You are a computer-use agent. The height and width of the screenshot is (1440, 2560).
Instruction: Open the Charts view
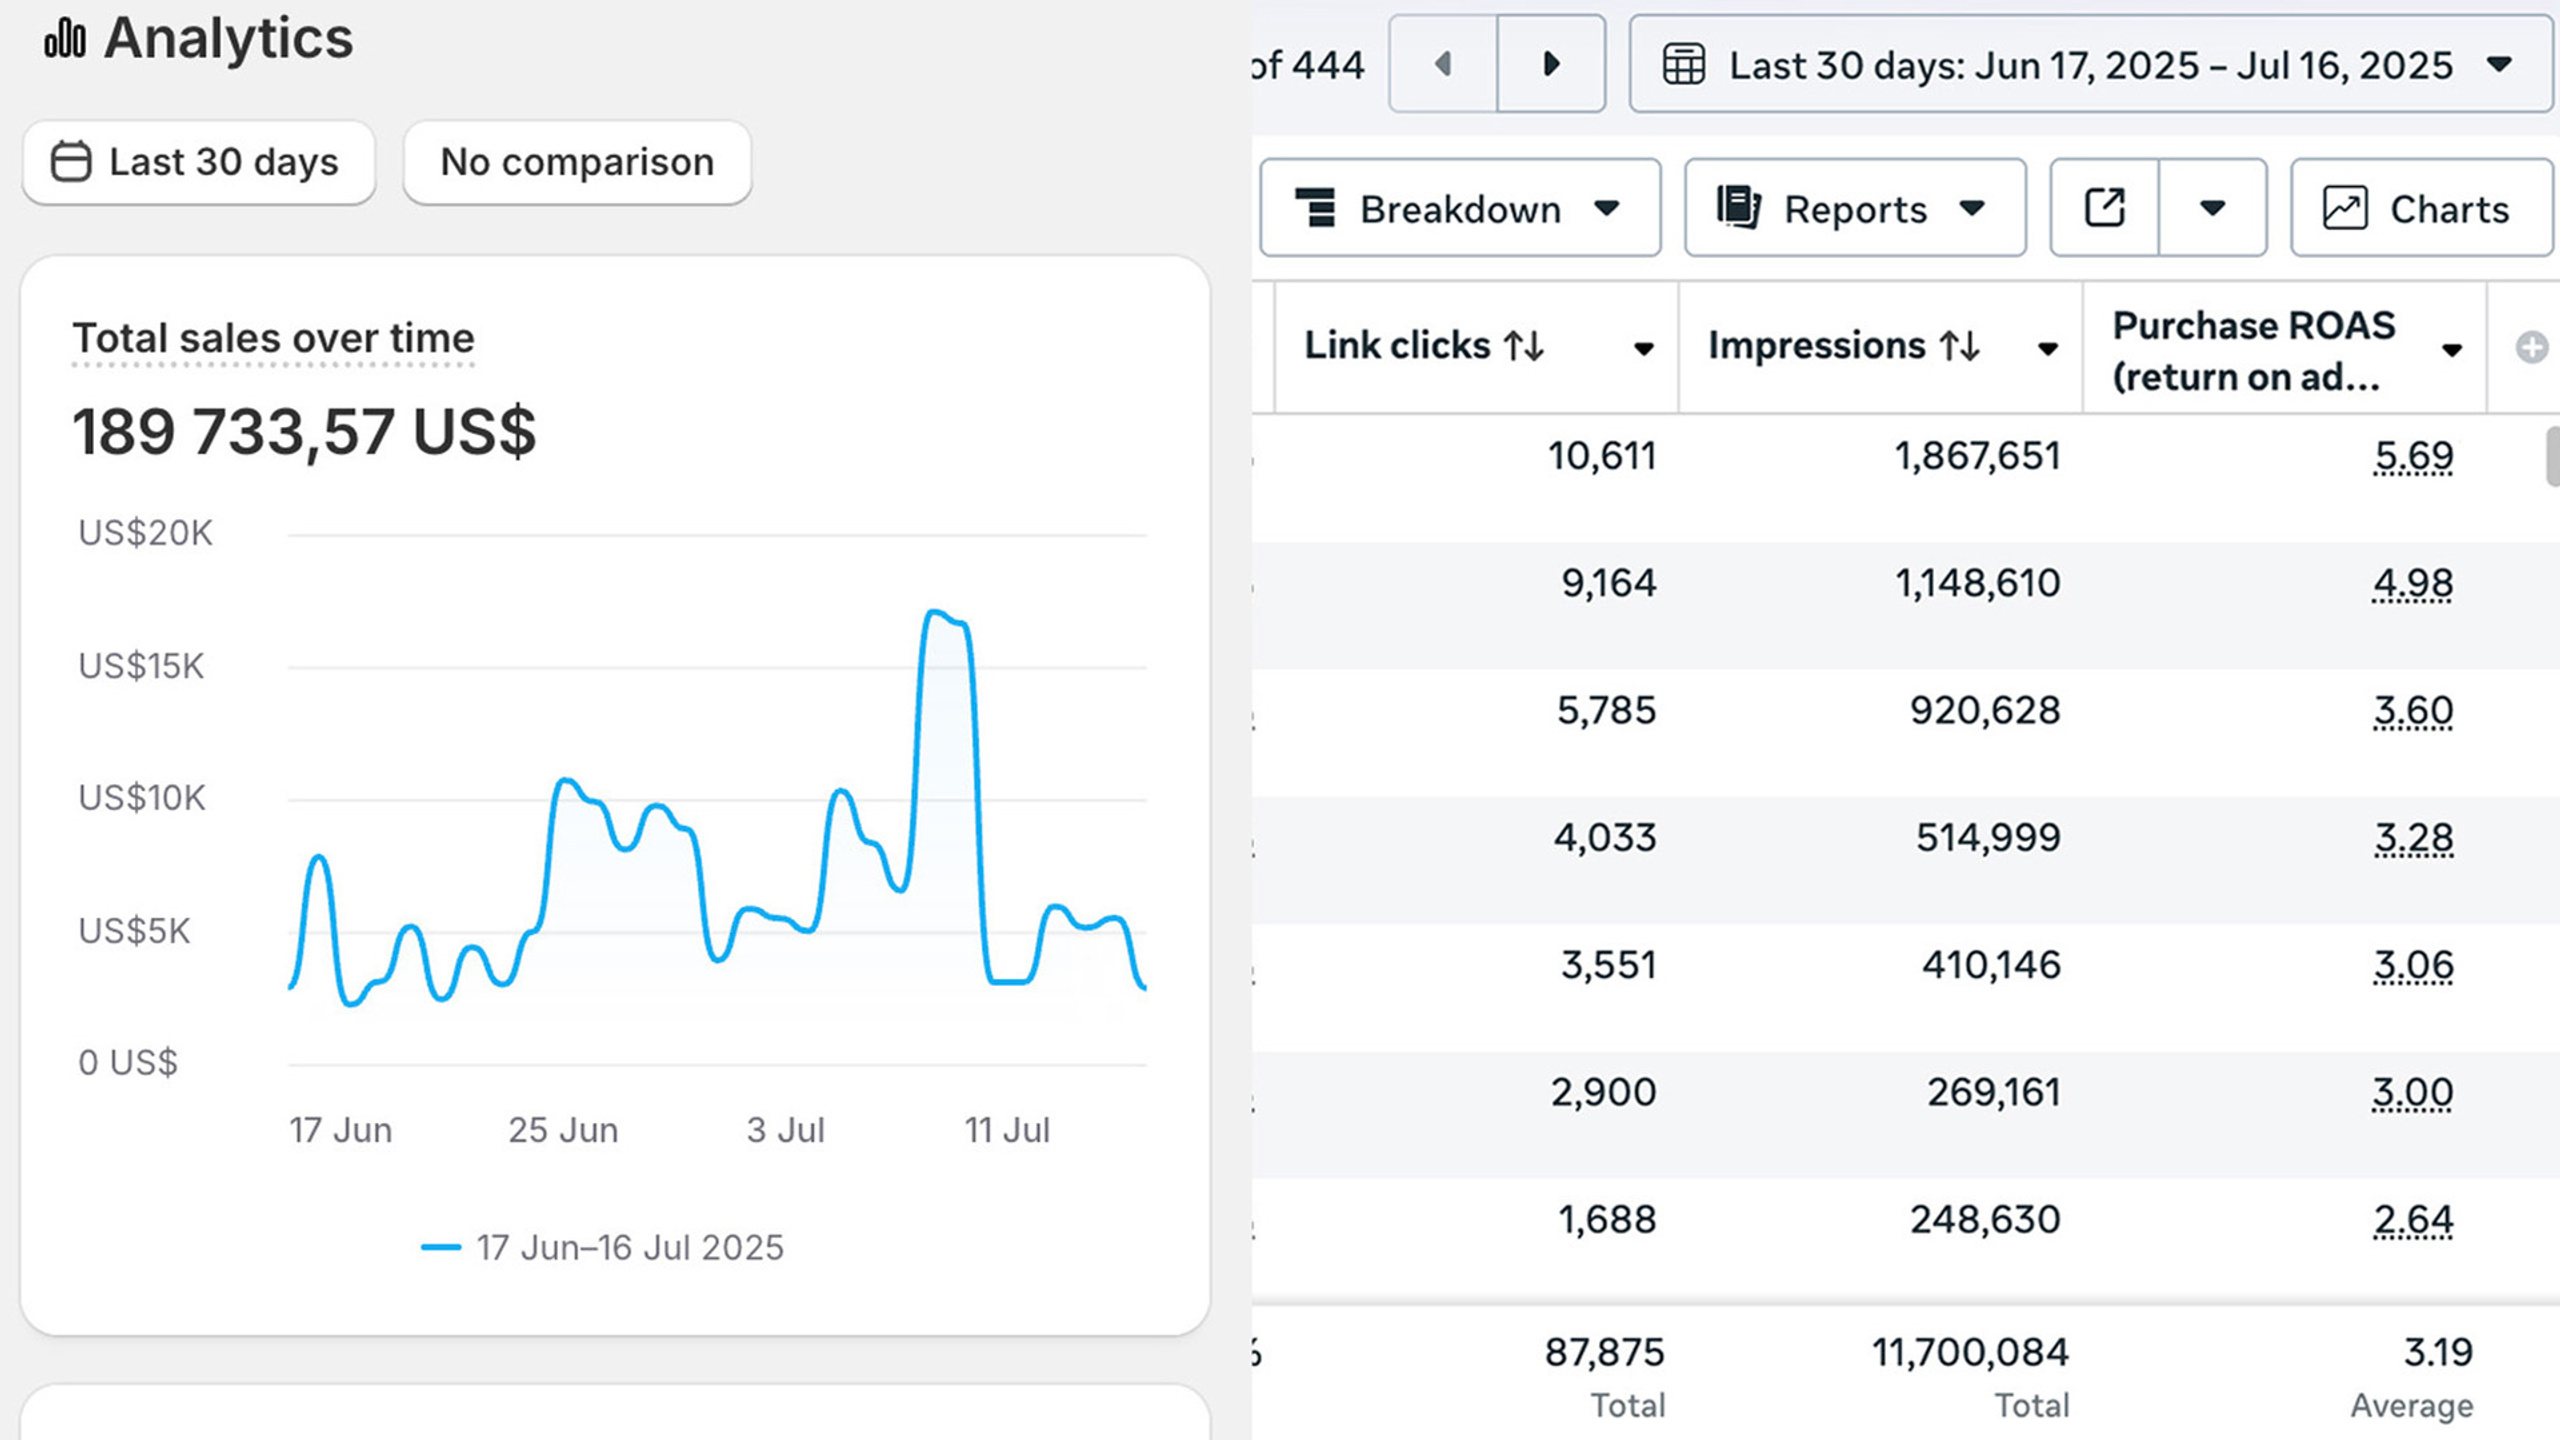[x=2422, y=208]
